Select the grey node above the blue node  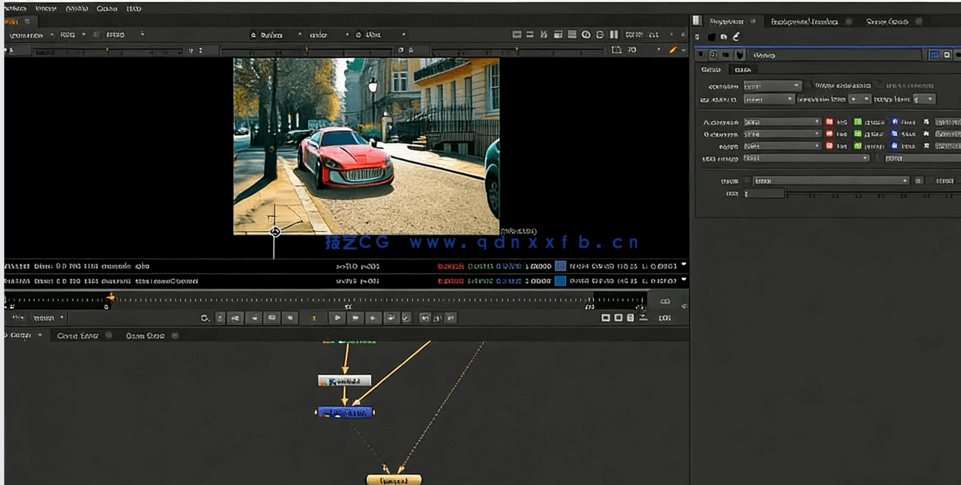pos(344,381)
